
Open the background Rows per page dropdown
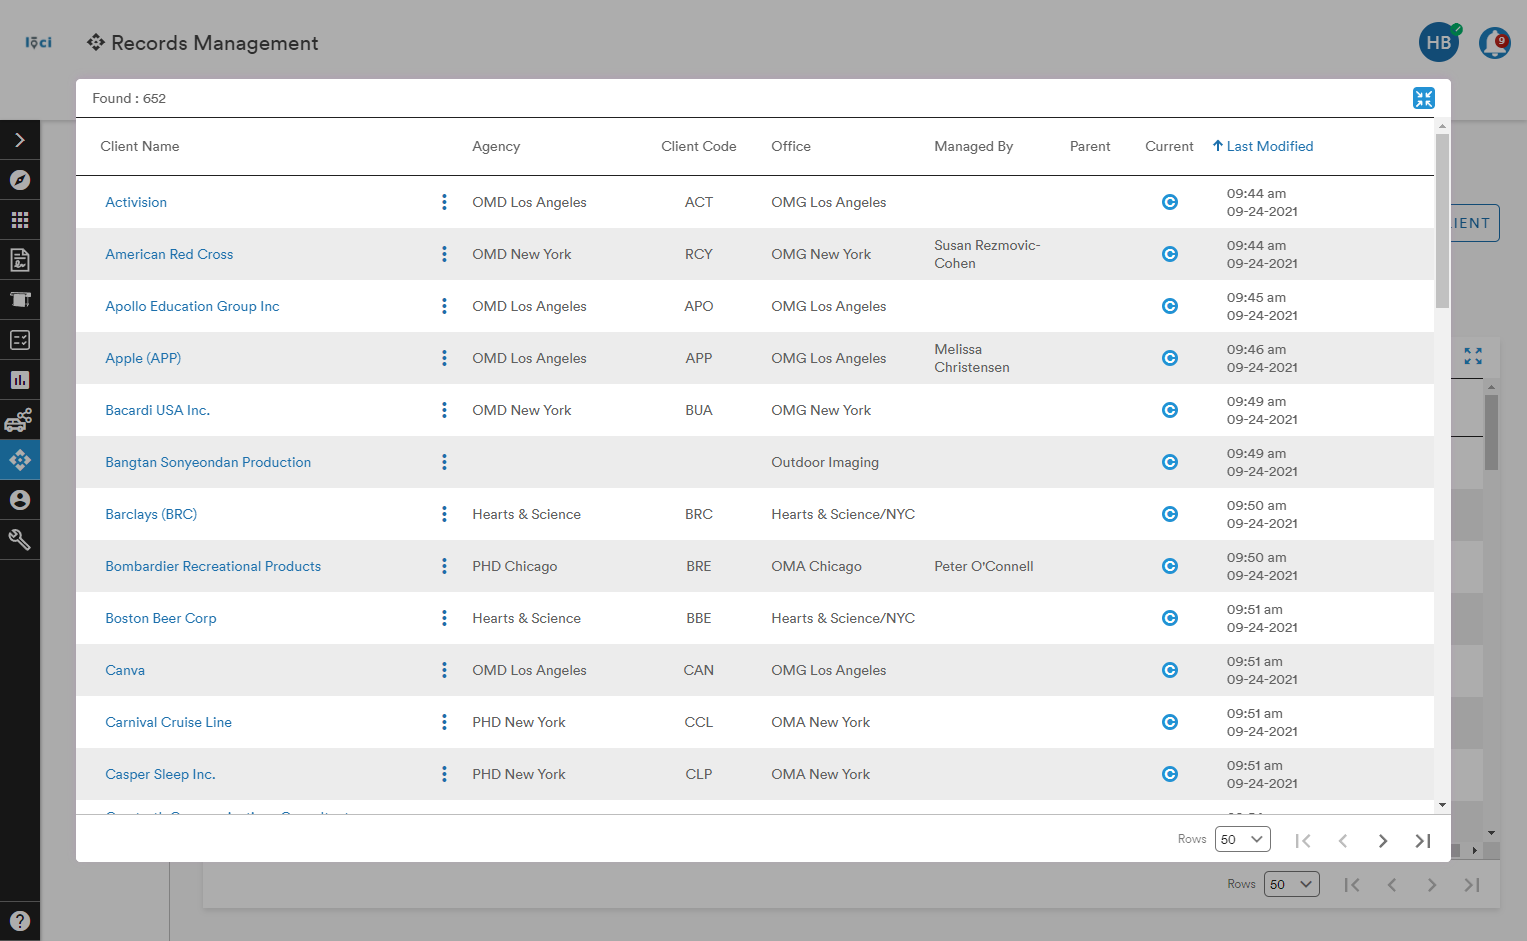(x=1291, y=884)
